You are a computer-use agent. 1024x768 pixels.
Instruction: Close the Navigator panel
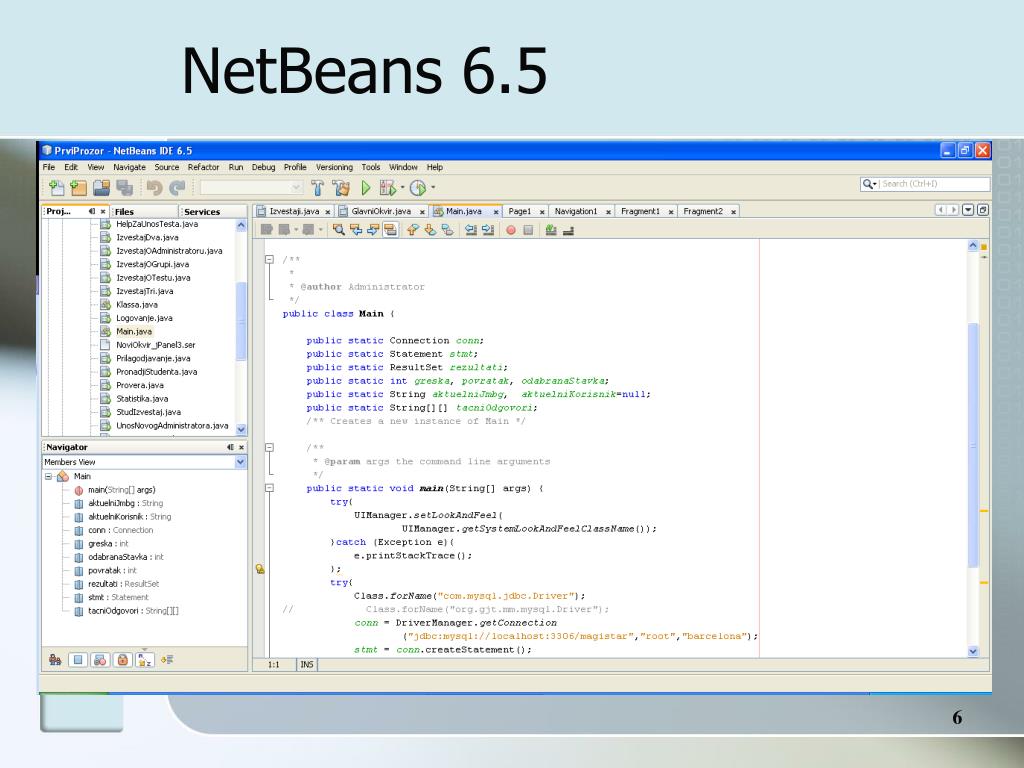242,447
